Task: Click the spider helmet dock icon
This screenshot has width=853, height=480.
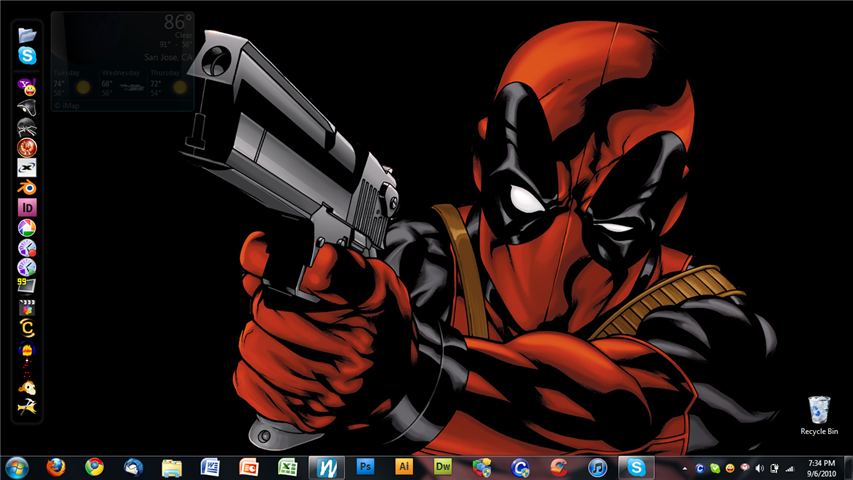Action: coord(27,127)
